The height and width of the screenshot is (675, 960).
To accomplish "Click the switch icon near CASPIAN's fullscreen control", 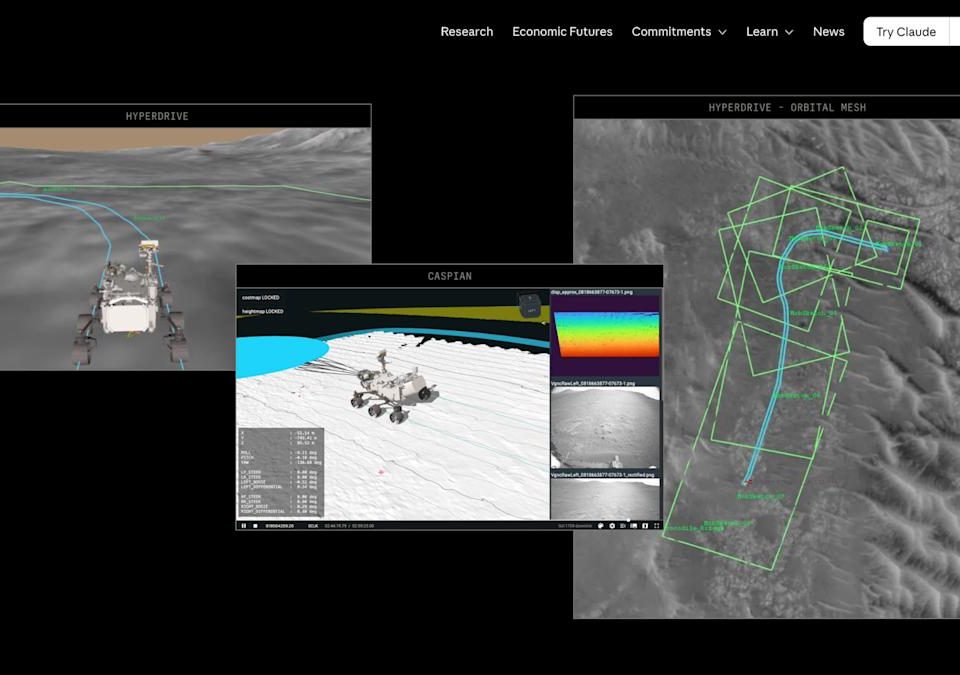I will pyautogui.click(x=645, y=525).
